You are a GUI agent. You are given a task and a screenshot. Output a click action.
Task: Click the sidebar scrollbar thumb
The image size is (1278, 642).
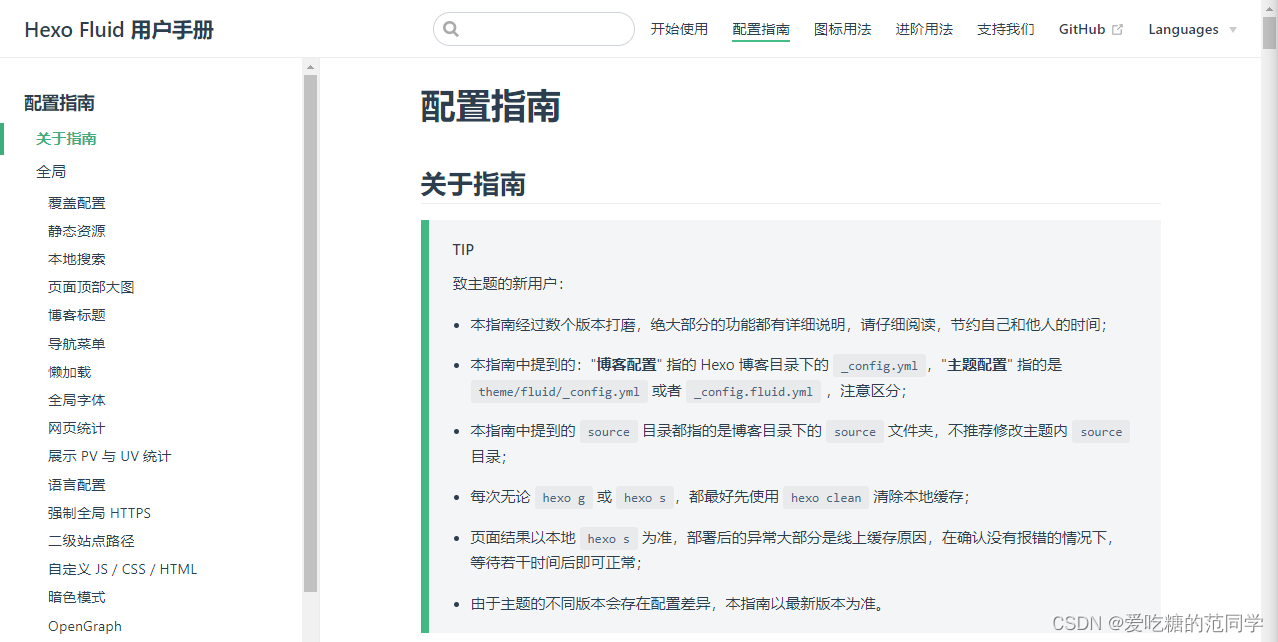[x=310, y=333]
